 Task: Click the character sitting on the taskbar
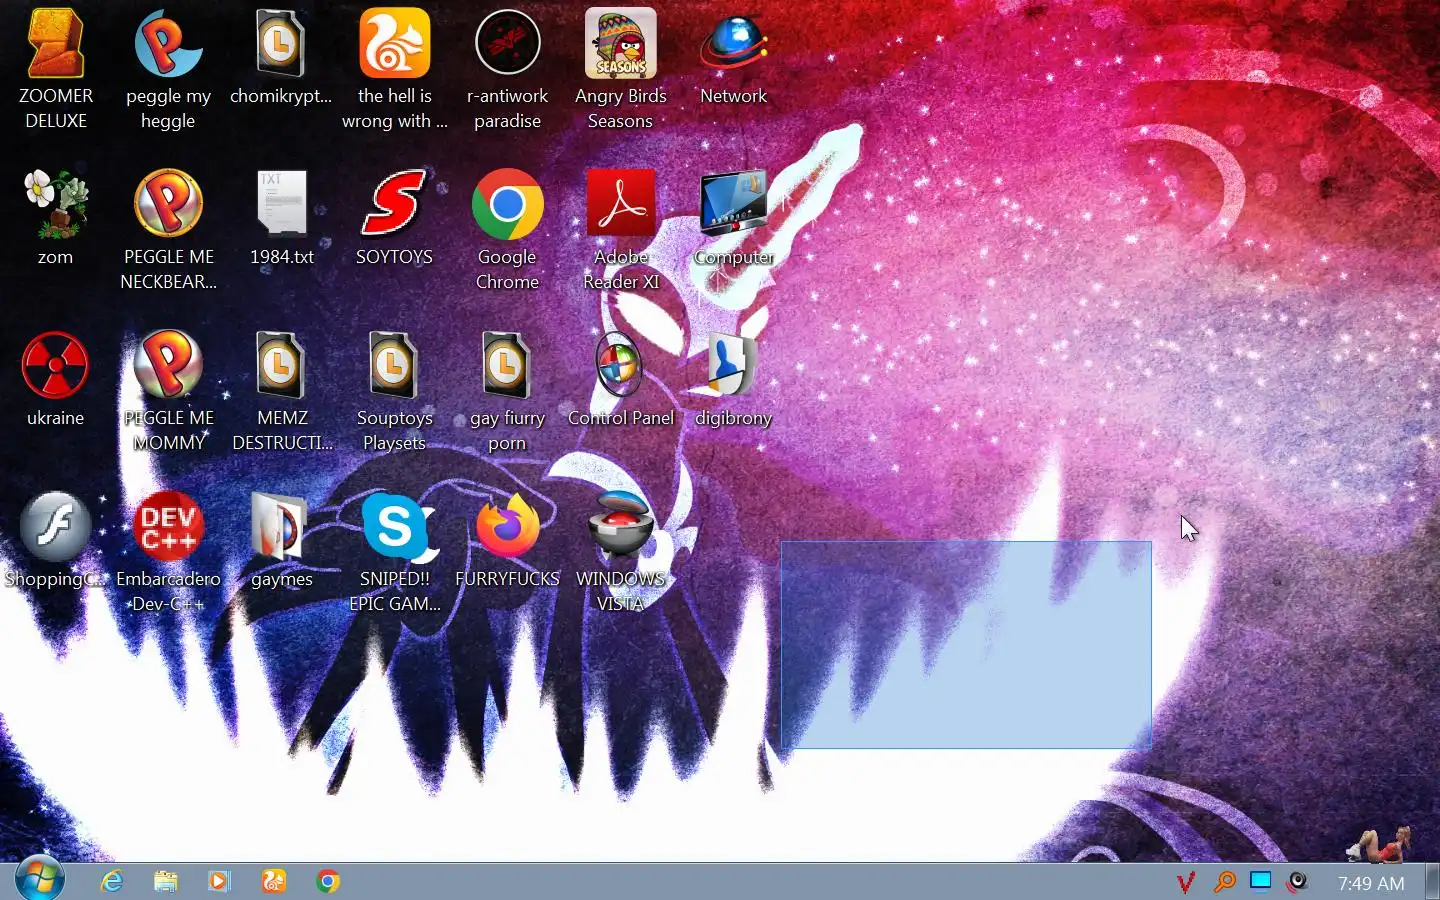(x=1380, y=845)
